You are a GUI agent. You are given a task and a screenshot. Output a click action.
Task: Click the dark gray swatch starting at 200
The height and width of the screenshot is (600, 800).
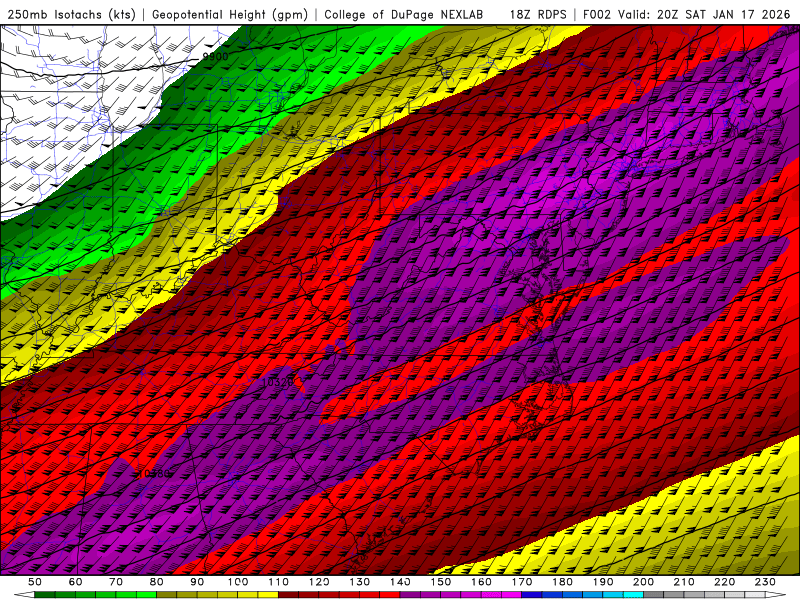[x=654, y=595]
